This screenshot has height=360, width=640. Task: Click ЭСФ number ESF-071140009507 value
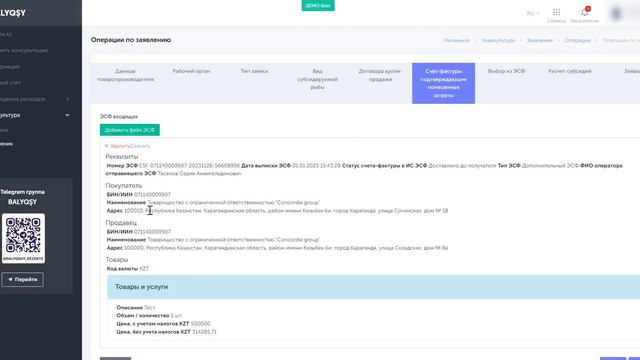[189, 166]
